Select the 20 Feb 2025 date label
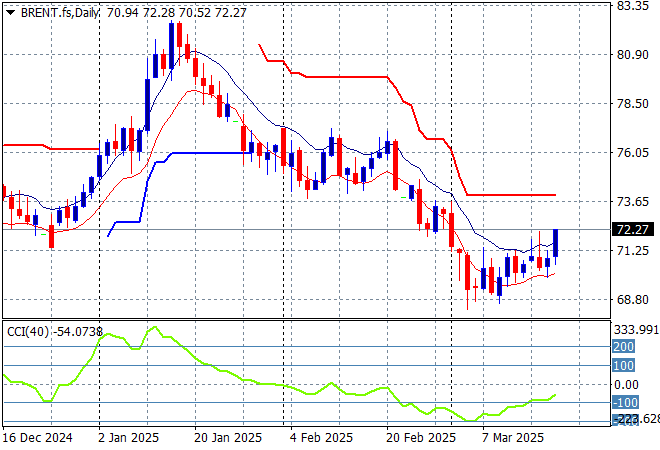The image size is (660, 450). click(413, 438)
